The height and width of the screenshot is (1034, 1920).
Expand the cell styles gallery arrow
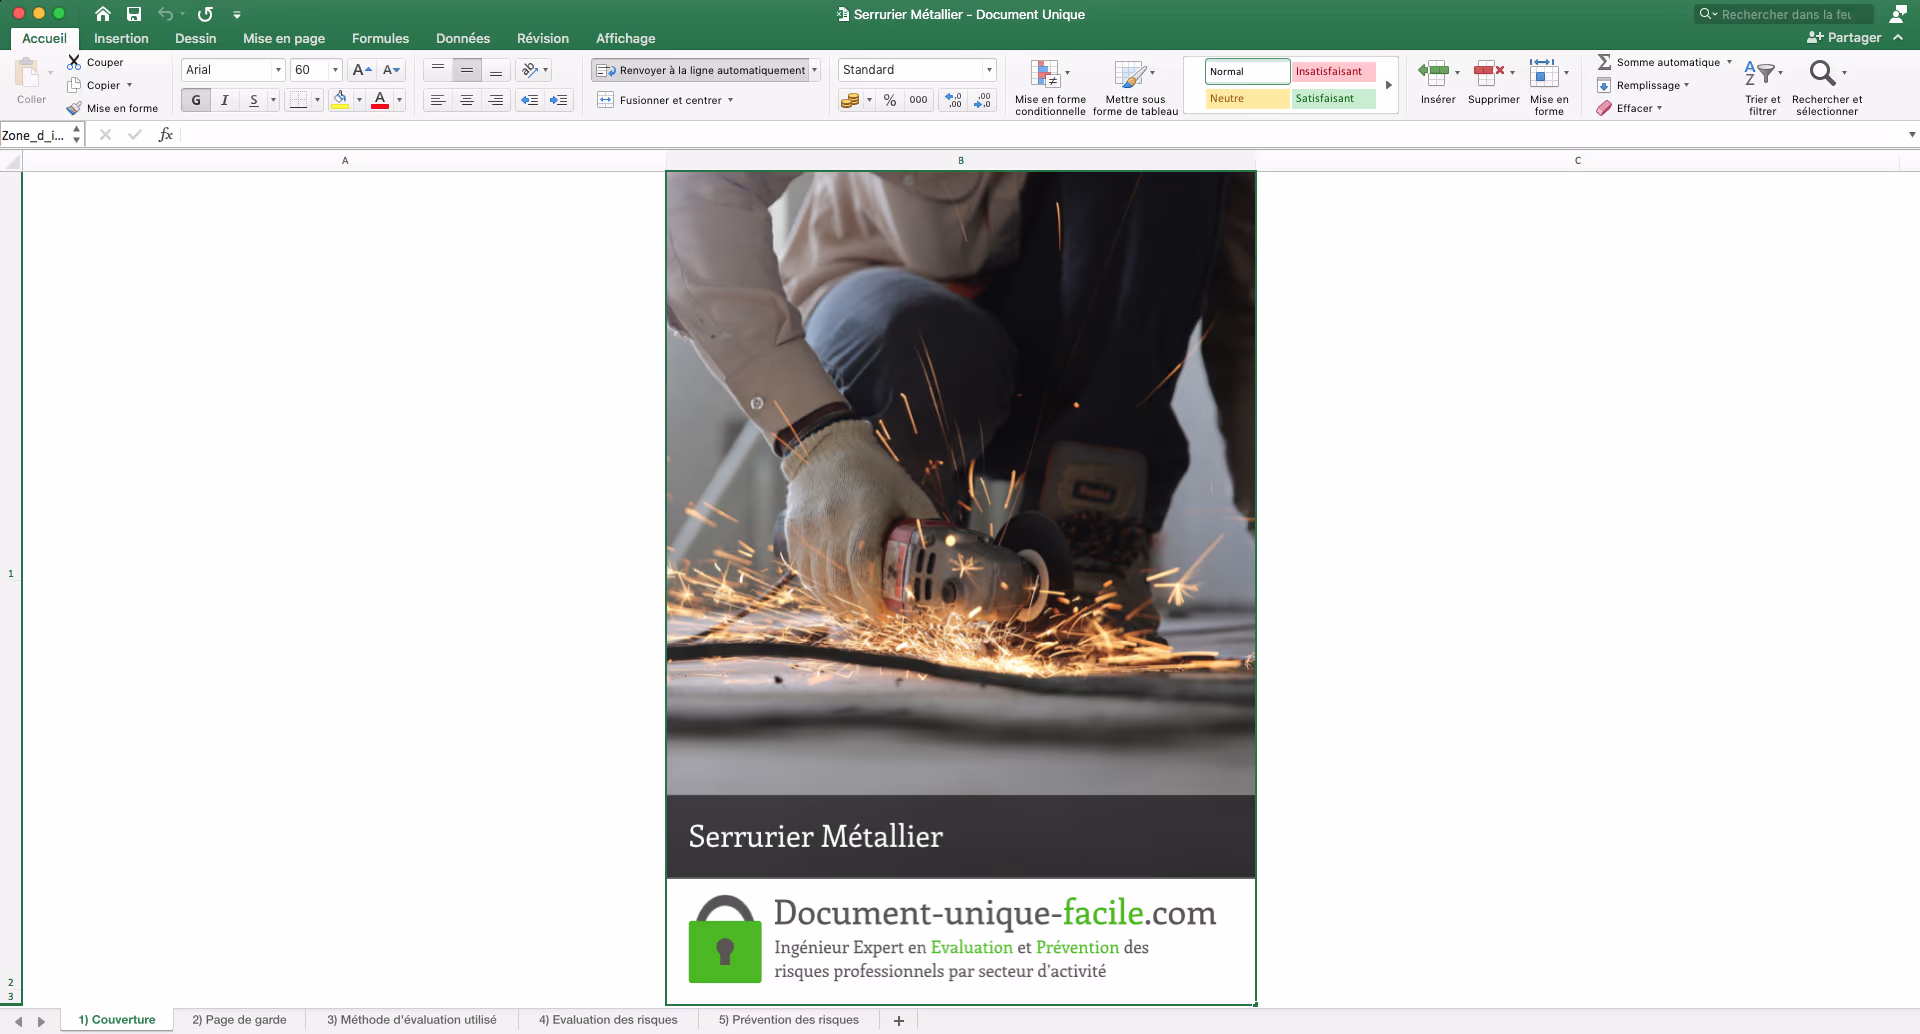[1388, 85]
